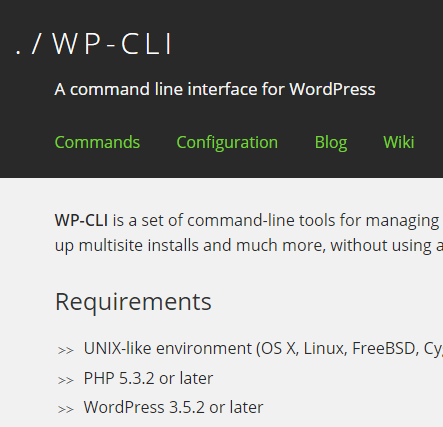The image size is (443, 427).
Task: Click the >> bullet beside UNIX-like environment
Action: [x=66, y=350]
